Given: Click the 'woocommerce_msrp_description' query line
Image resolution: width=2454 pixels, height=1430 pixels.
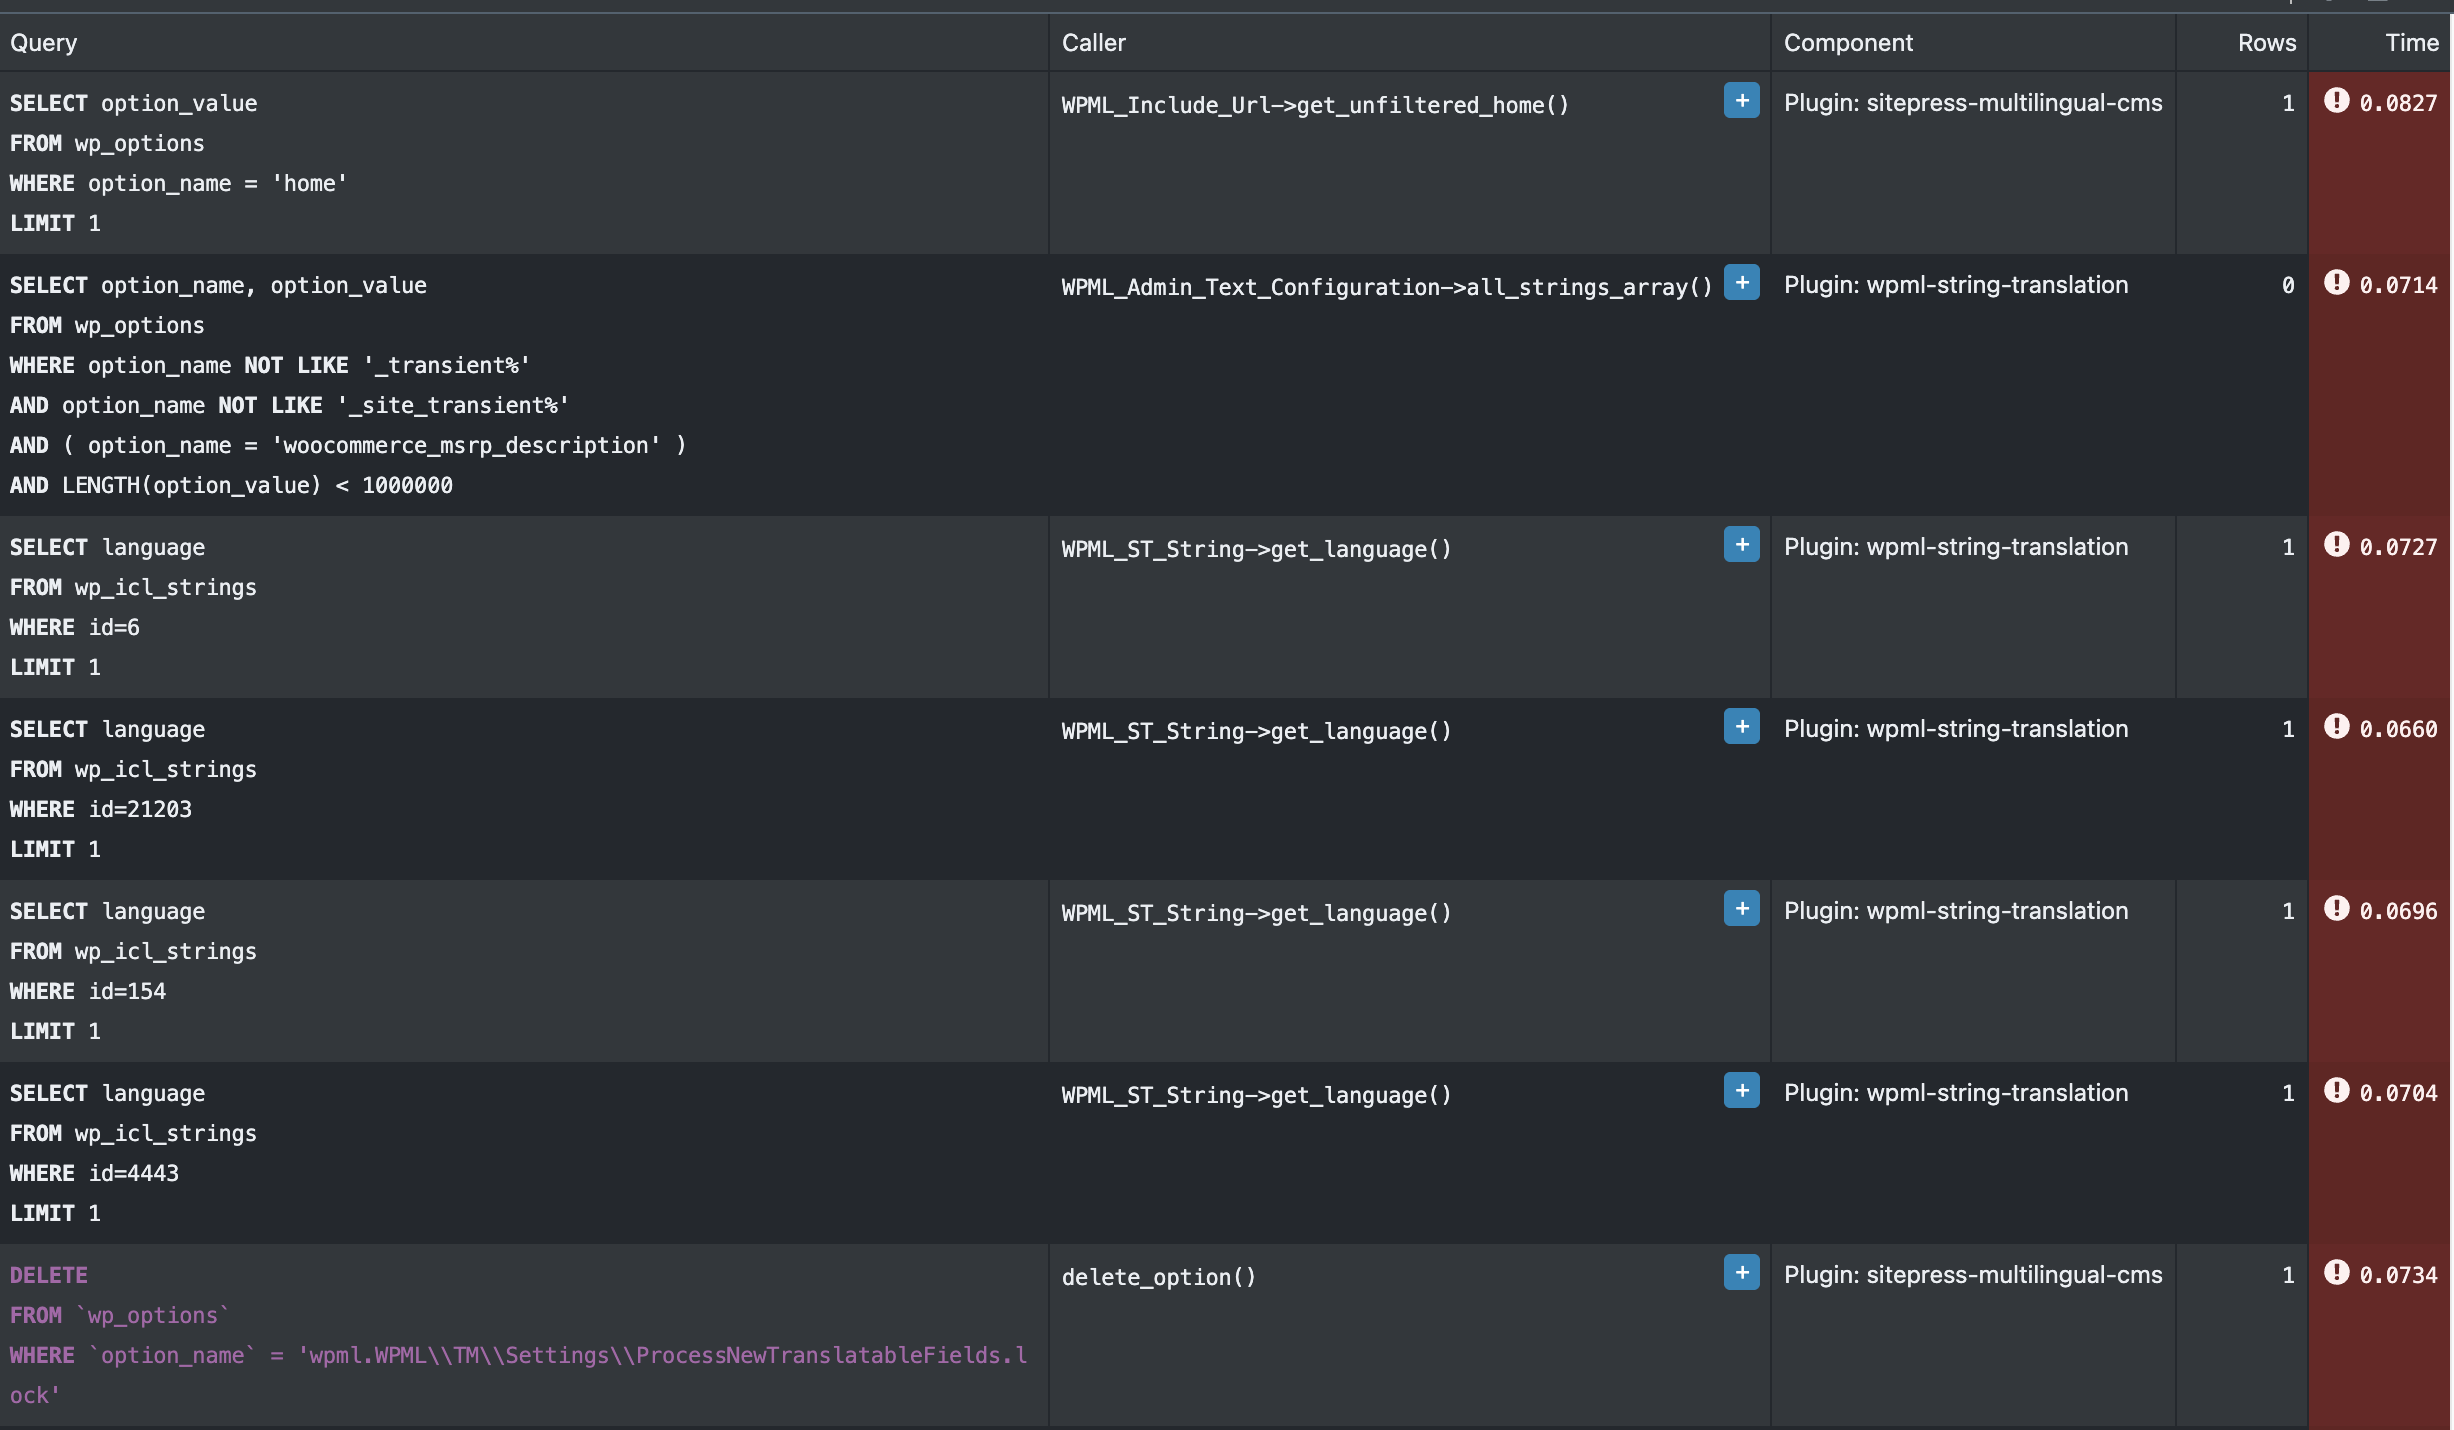Looking at the screenshot, I should 348,445.
